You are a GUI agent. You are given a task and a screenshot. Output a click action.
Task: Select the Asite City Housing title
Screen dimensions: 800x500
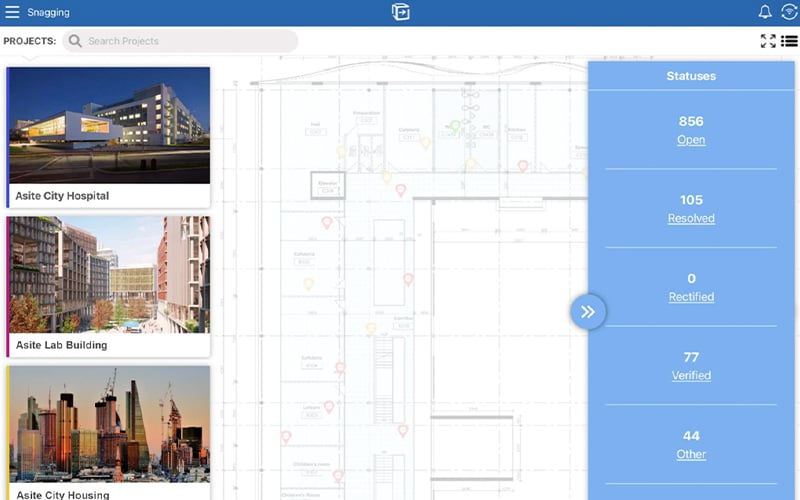(x=63, y=494)
